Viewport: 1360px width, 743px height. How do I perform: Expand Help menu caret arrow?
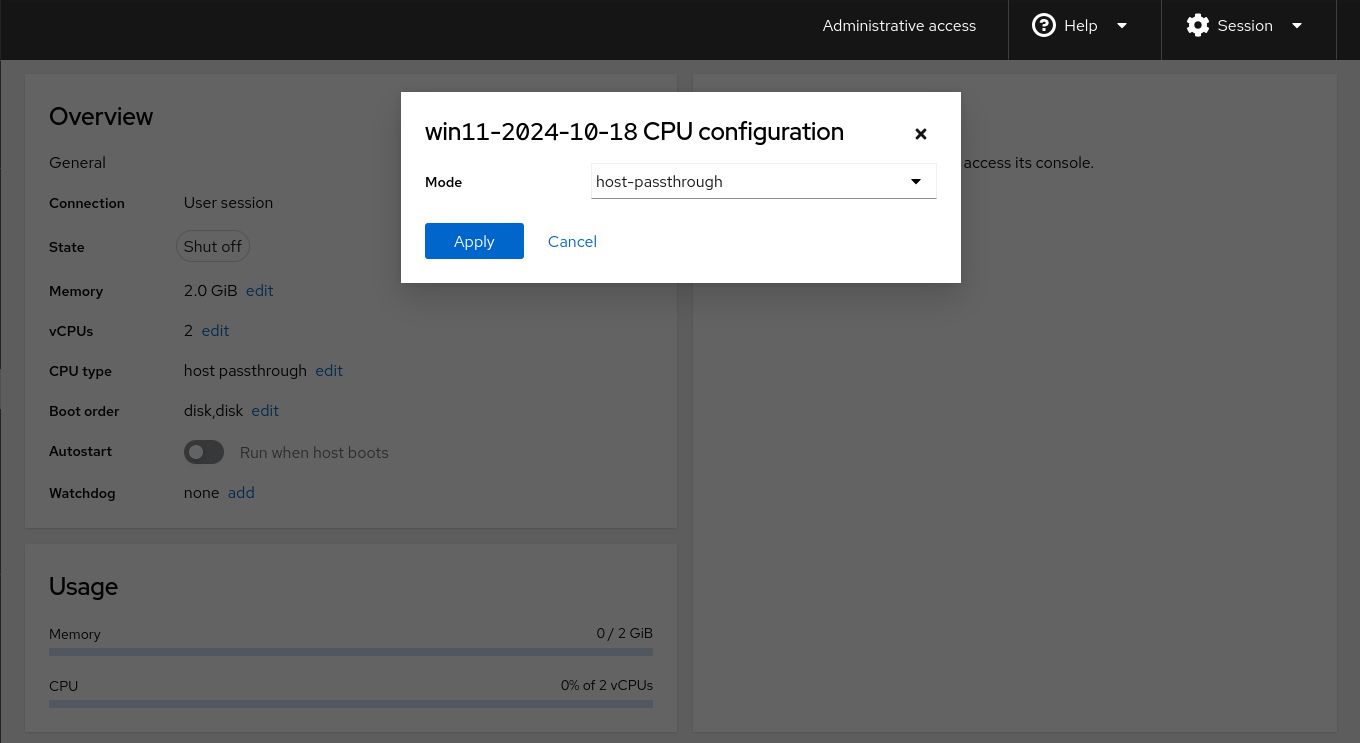pos(1122,26)
